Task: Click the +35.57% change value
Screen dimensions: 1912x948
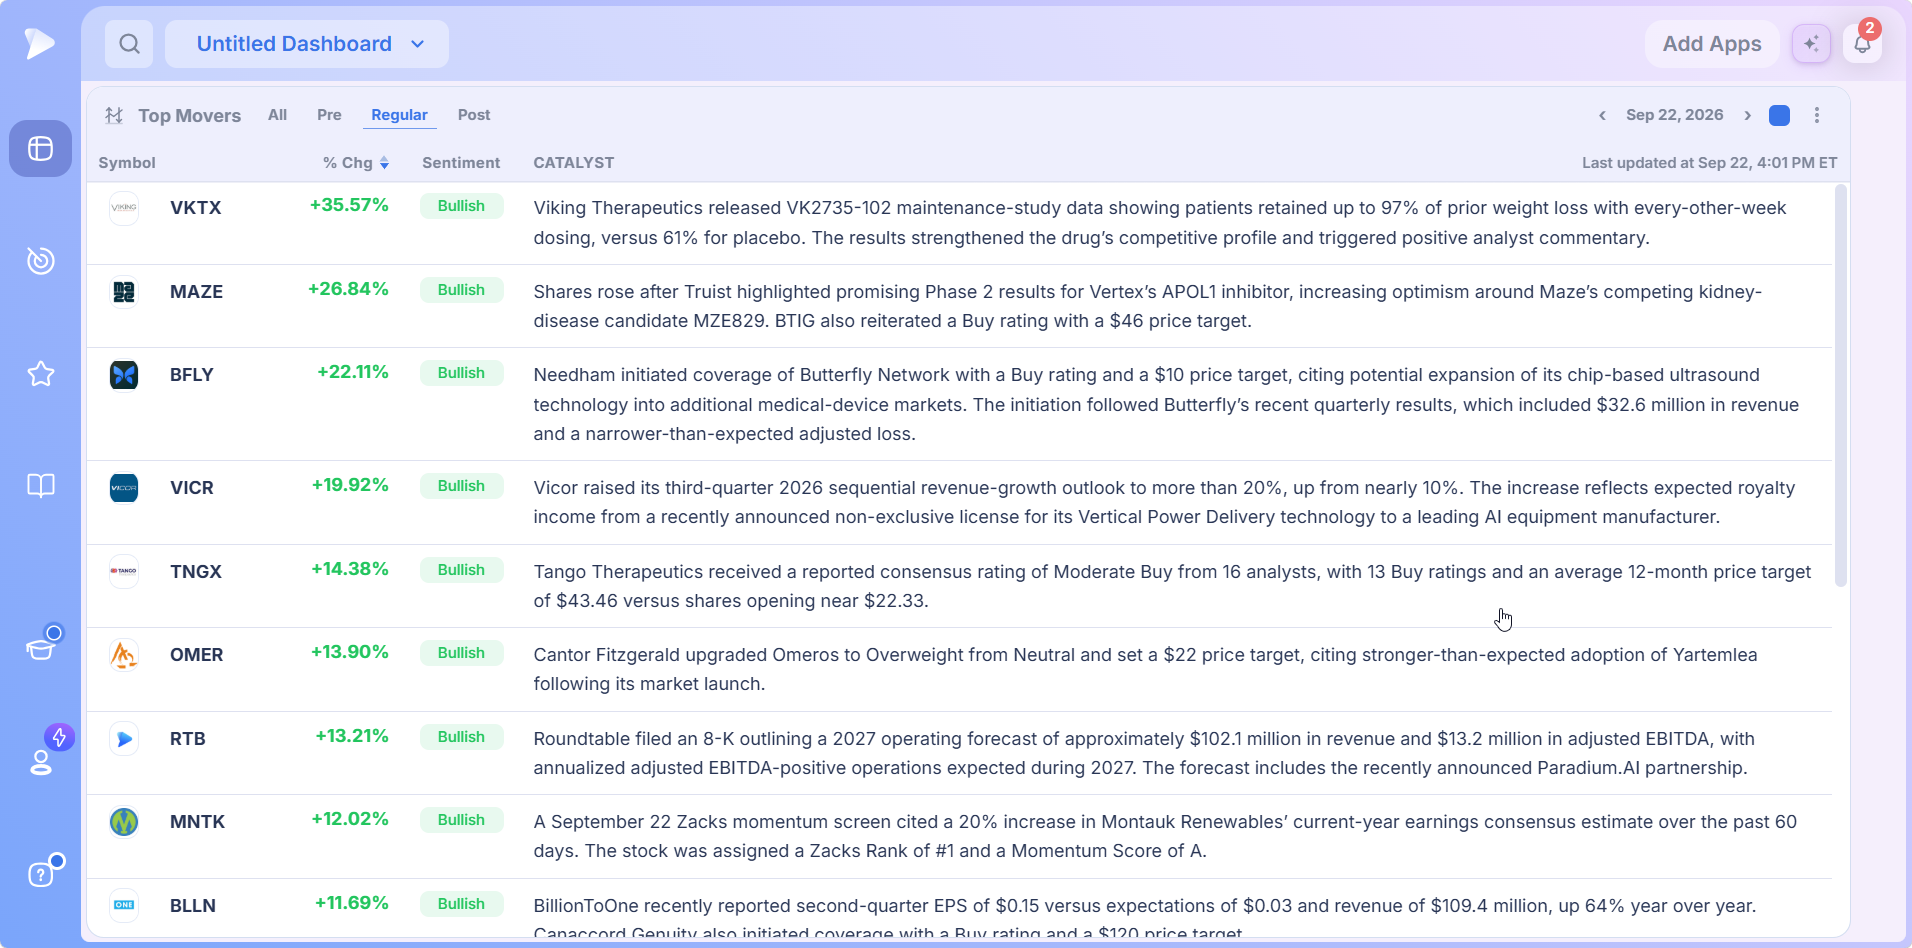Action: coord(349,205)
